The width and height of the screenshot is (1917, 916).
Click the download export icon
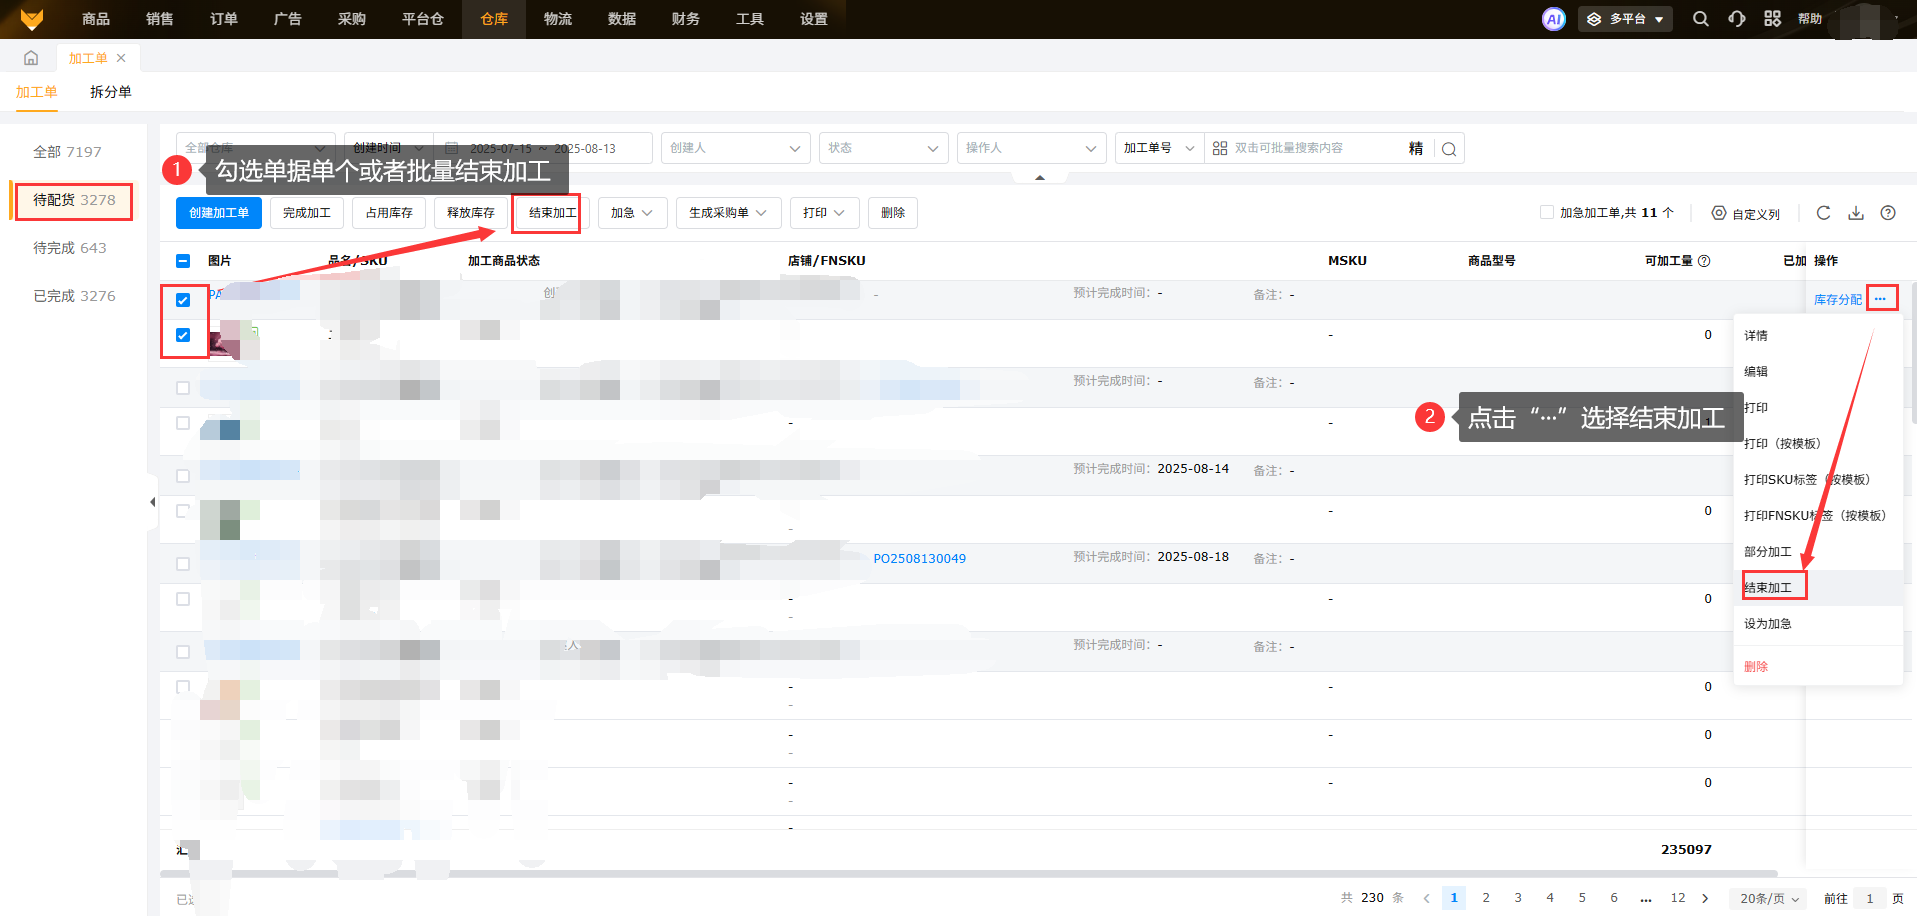click(x=1856, y=213)
